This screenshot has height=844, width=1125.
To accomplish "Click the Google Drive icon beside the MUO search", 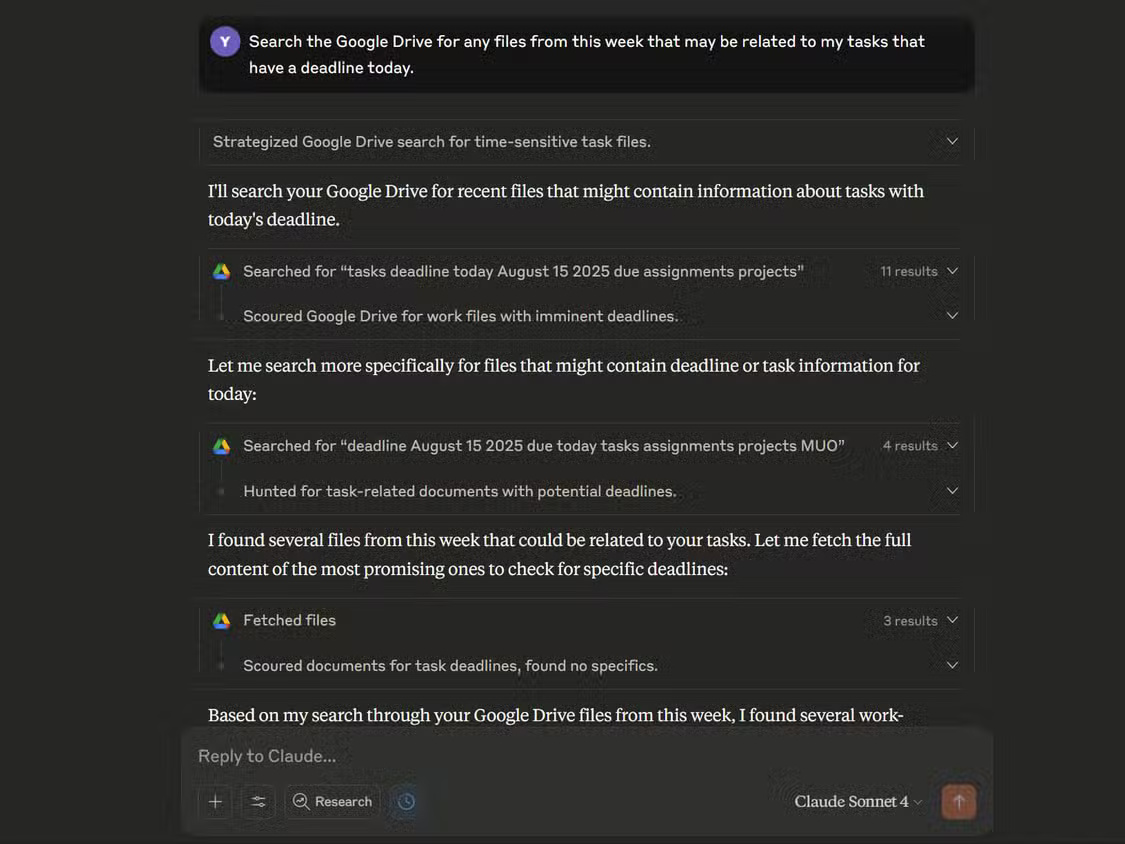I will (221, 445).
